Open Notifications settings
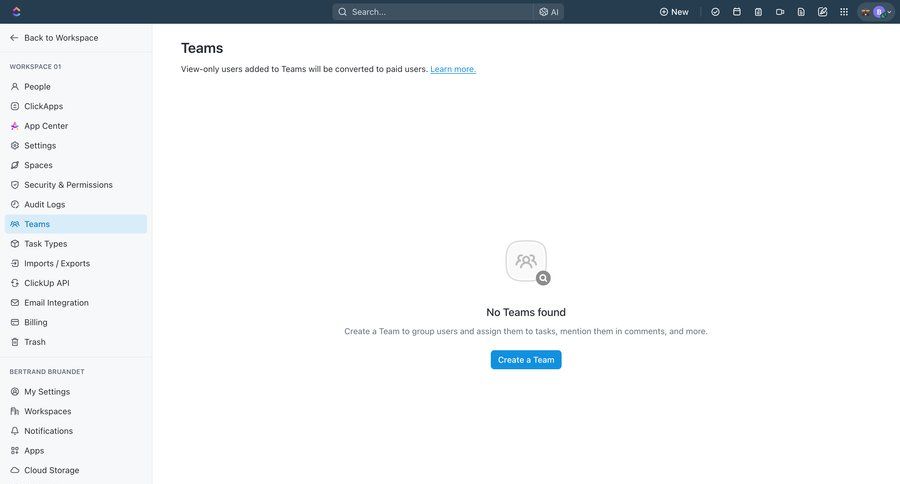 pos(76,431)
